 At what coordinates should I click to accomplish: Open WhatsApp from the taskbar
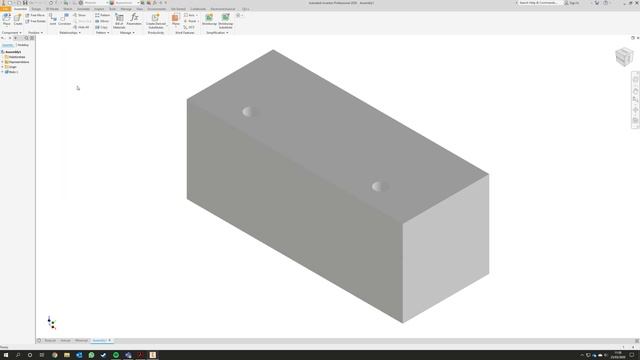coord(91,355)
